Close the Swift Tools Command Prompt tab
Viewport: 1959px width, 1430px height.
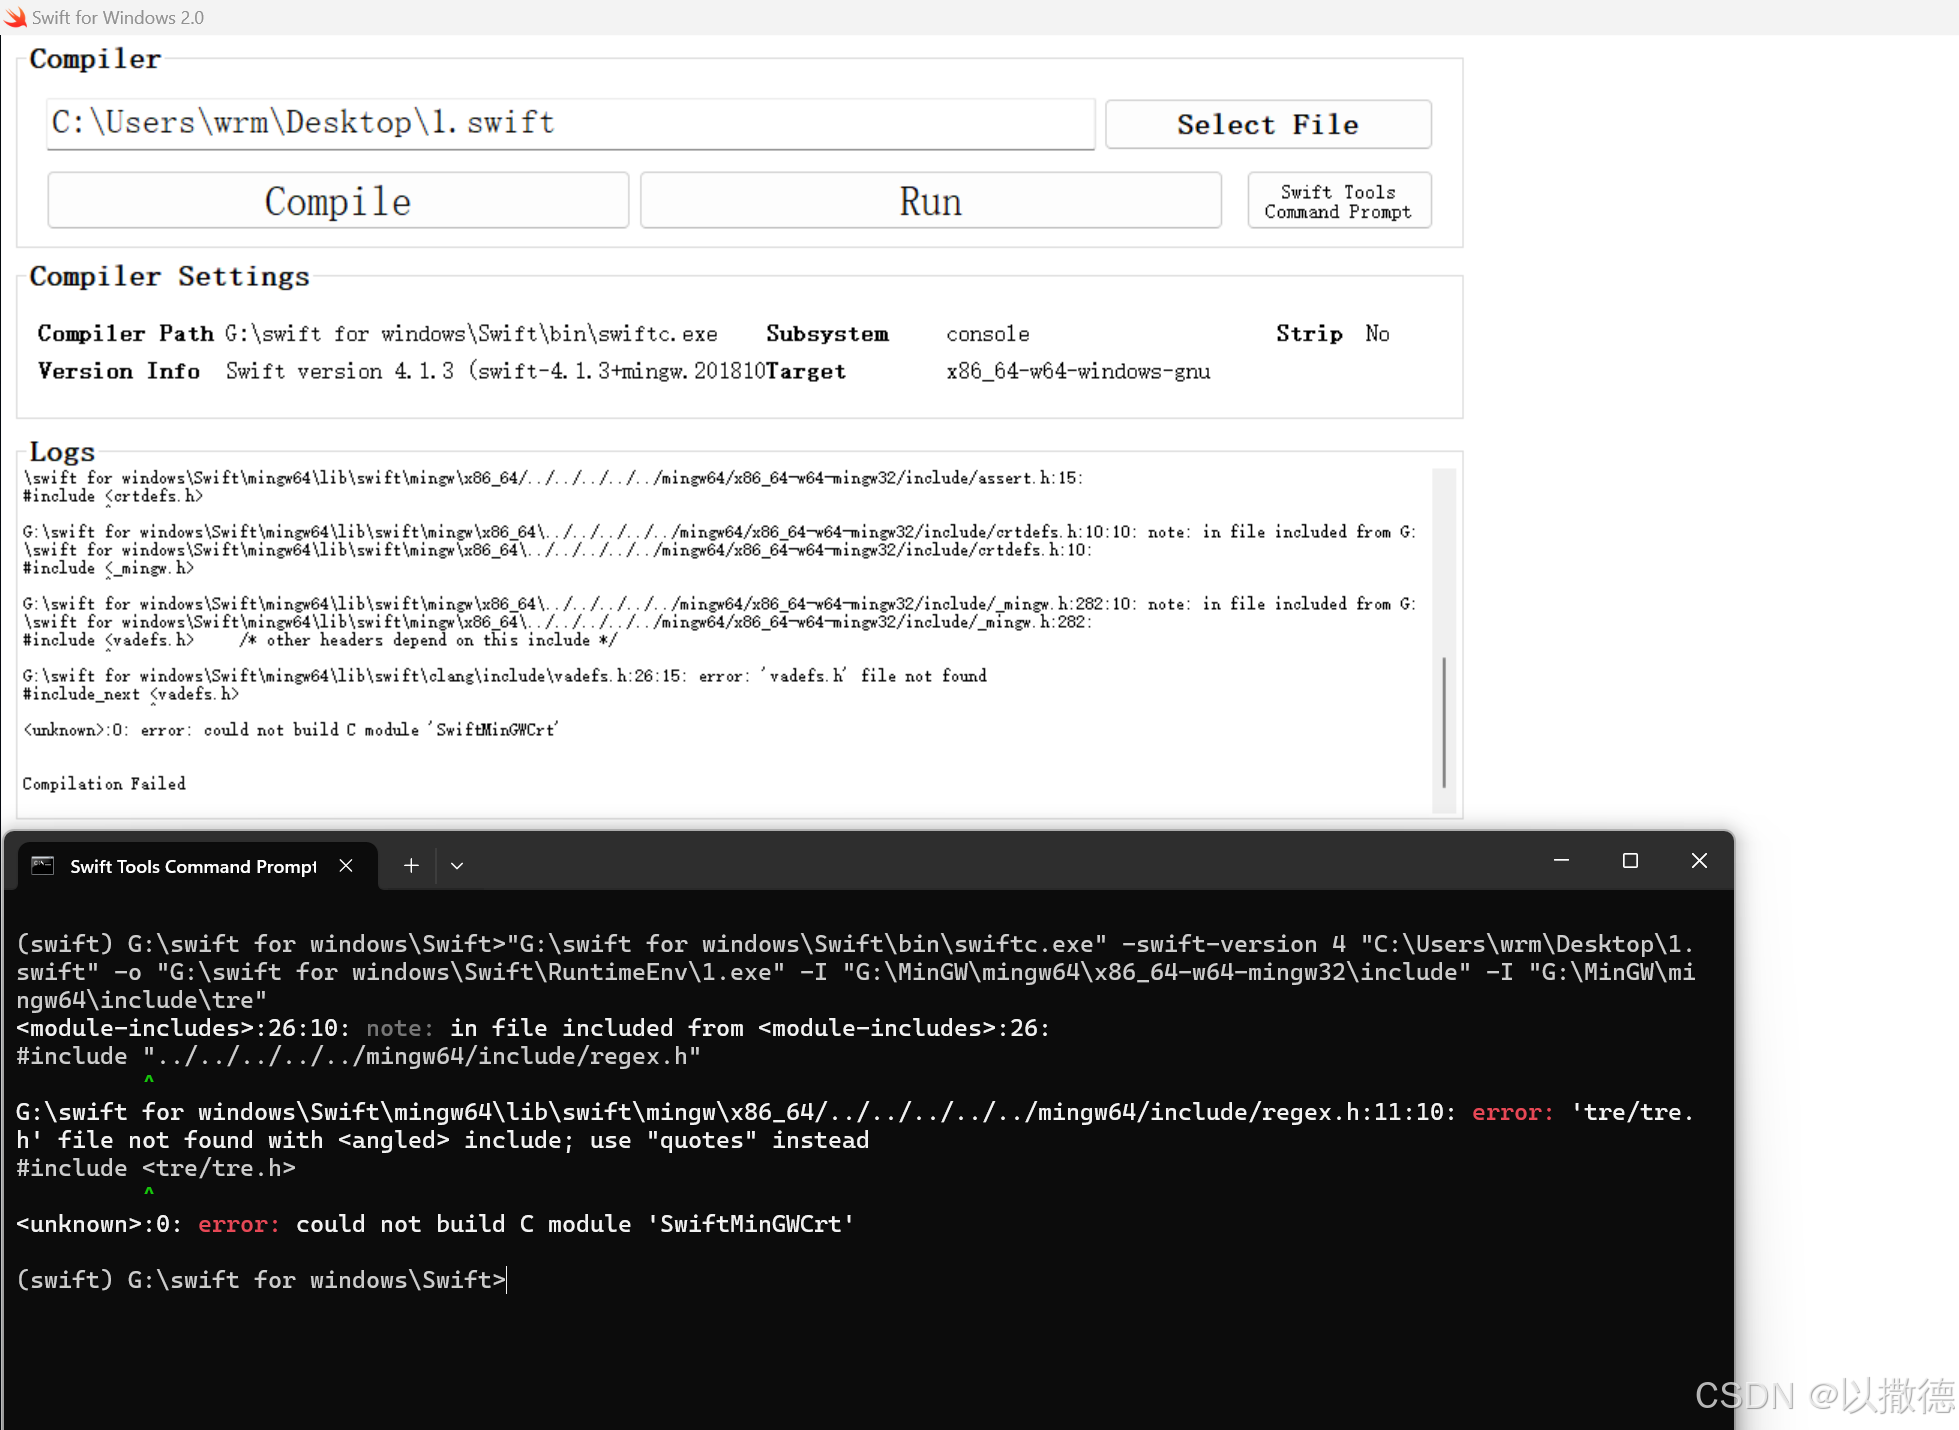346,866
